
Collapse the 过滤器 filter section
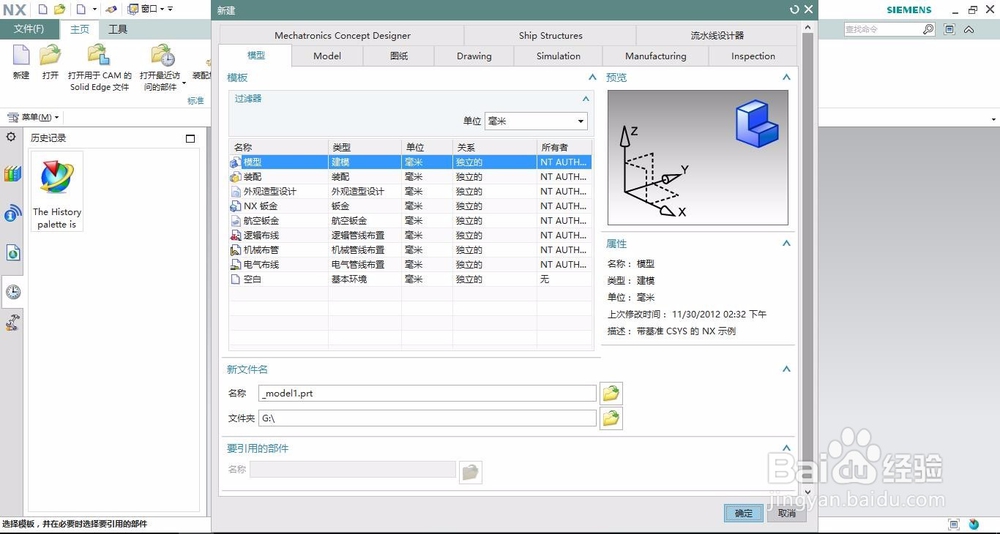[x=585, y=99]
